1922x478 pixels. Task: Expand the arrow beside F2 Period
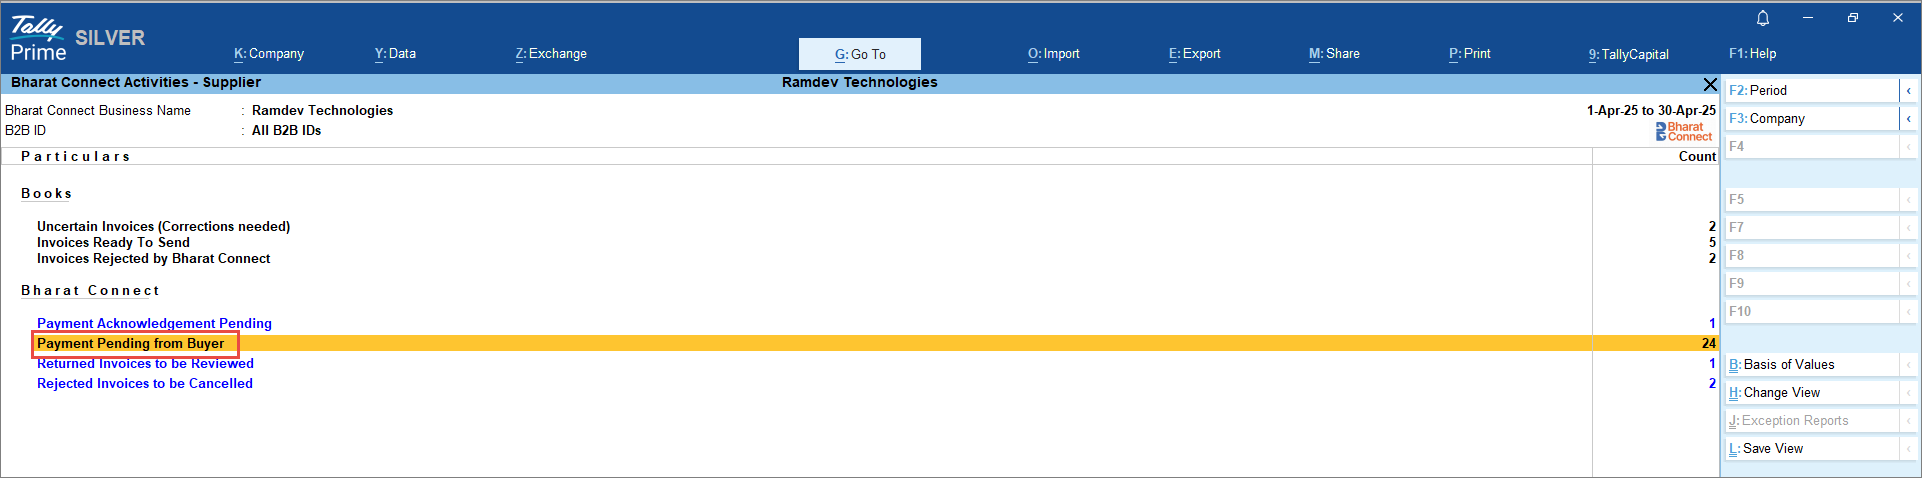pos(1908,91)
